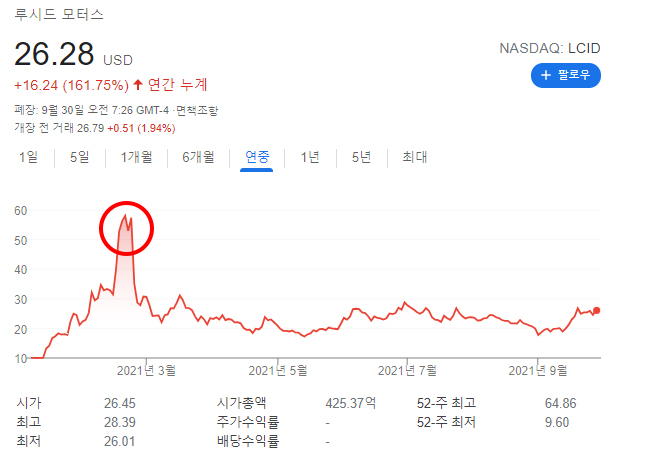Click the 시가총액 value 425.37억

pyautogui.click(x=350, y=403)
